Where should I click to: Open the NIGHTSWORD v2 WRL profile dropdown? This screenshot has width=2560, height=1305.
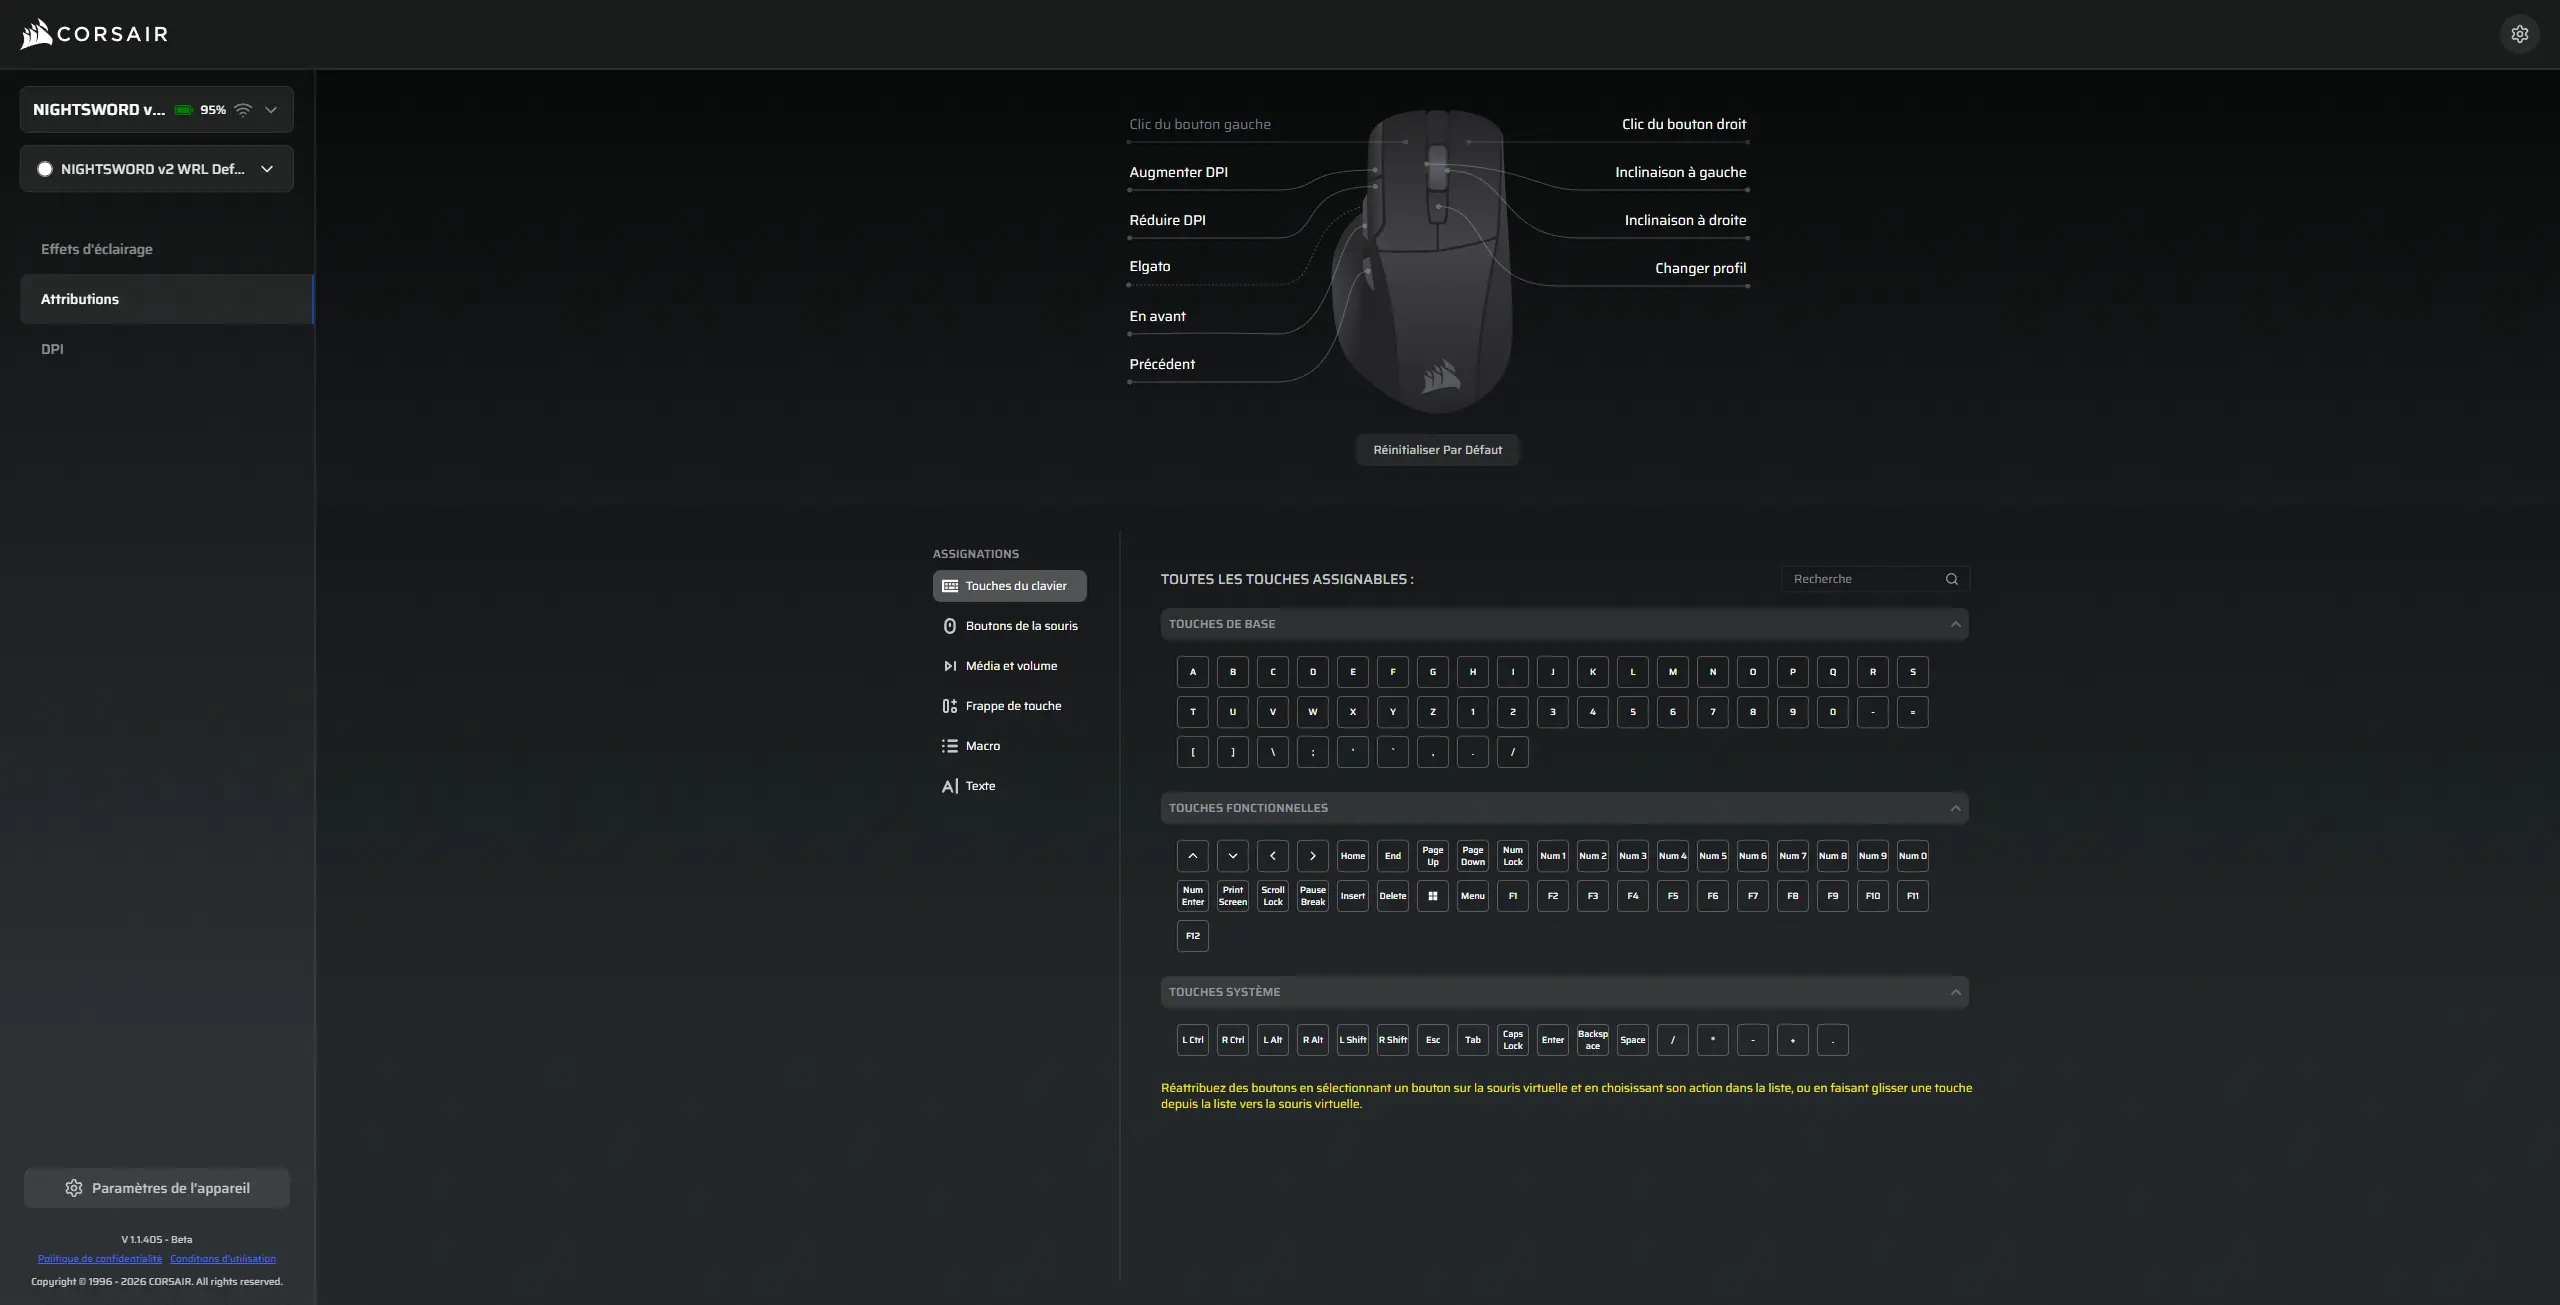click(157, 169)
